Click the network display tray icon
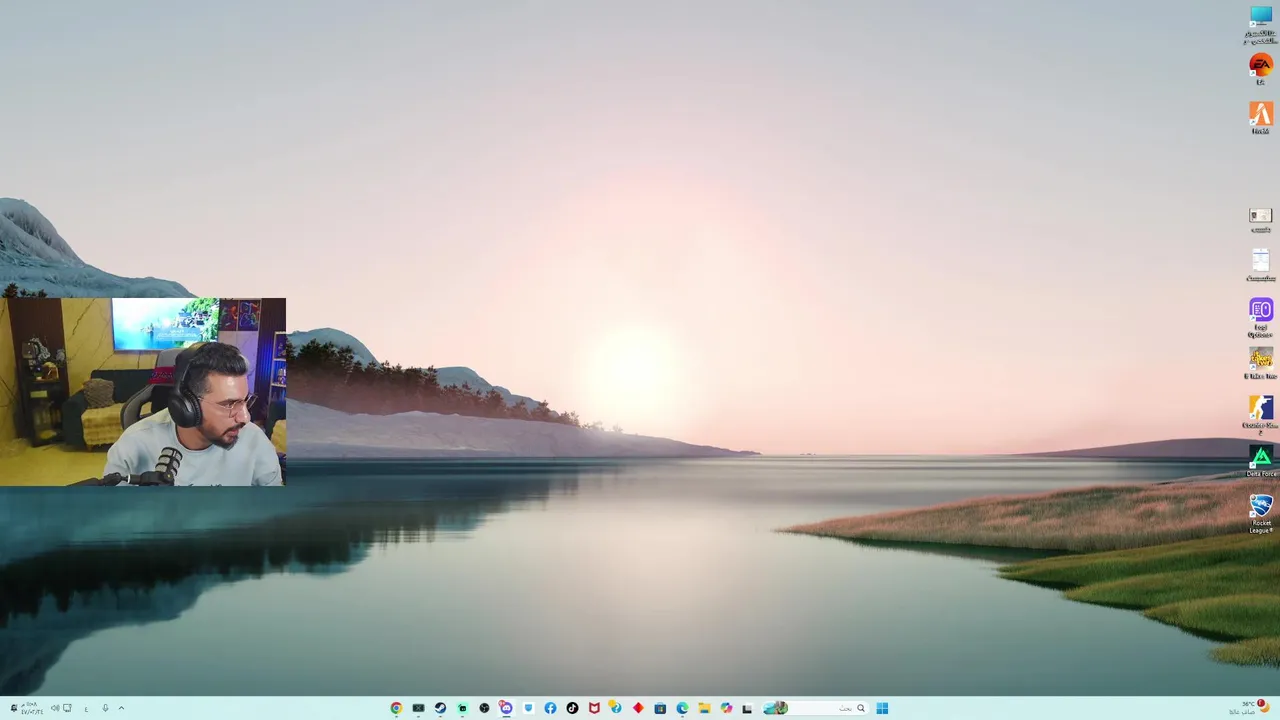Screen dimensions: 1280x720 coord(67,708)
